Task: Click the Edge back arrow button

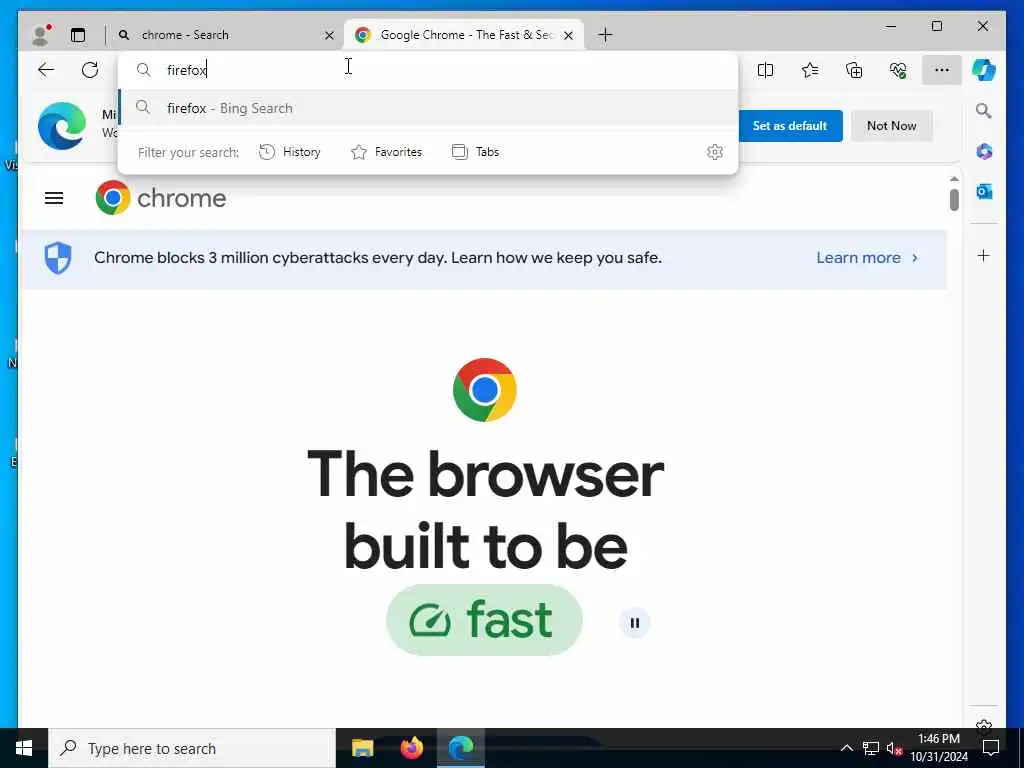Action: coord(46,70)
